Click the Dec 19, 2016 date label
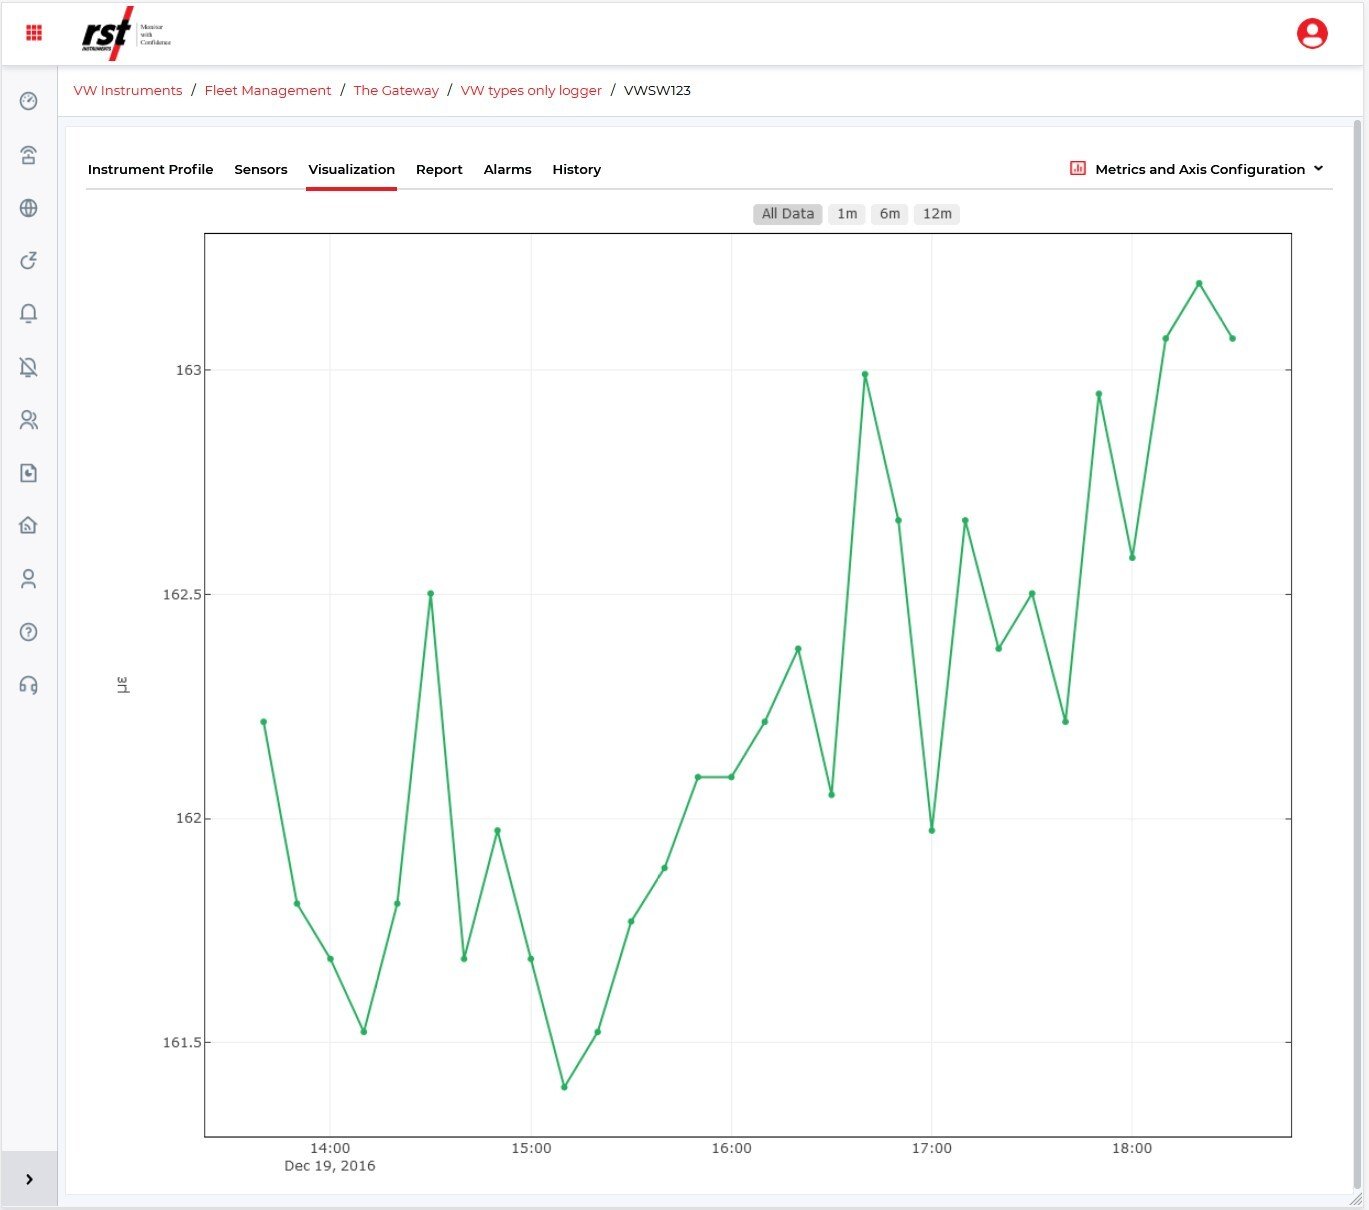The width and height of the screenshot is (1369, 1210). coord(330,1166)
